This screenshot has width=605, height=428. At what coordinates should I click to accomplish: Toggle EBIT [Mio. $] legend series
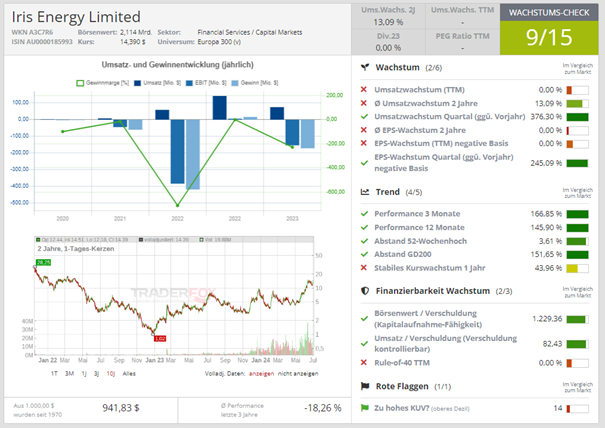tap(206, 83)
